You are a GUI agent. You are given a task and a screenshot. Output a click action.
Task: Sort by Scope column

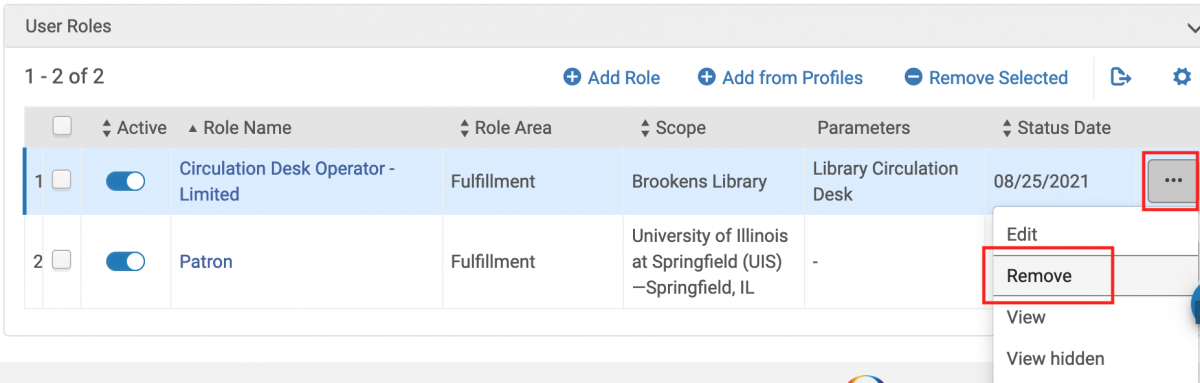point(672,128)
